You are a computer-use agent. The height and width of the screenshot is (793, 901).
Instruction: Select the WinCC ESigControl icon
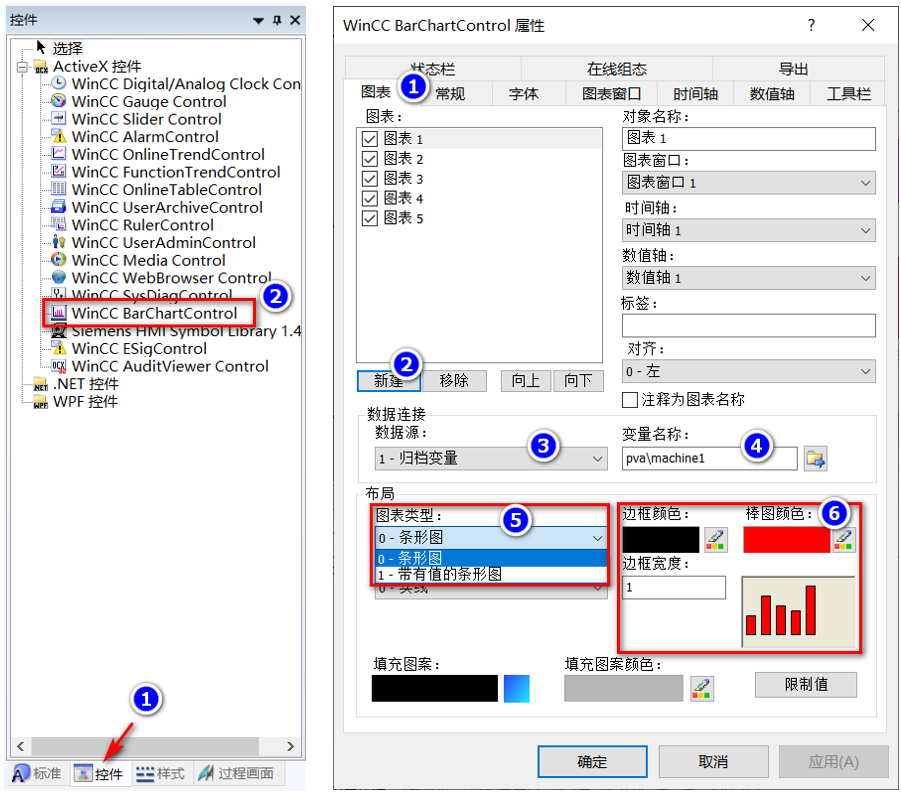click(59, 348)
